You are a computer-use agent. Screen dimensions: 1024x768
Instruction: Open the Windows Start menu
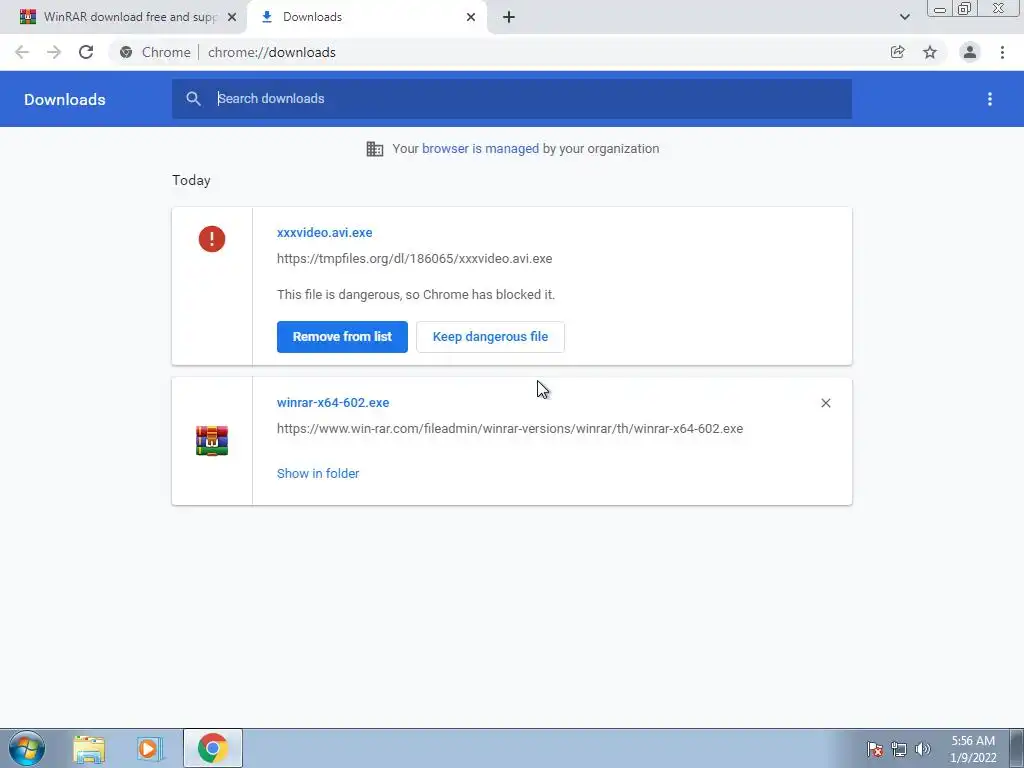click(x=27, y=748)
